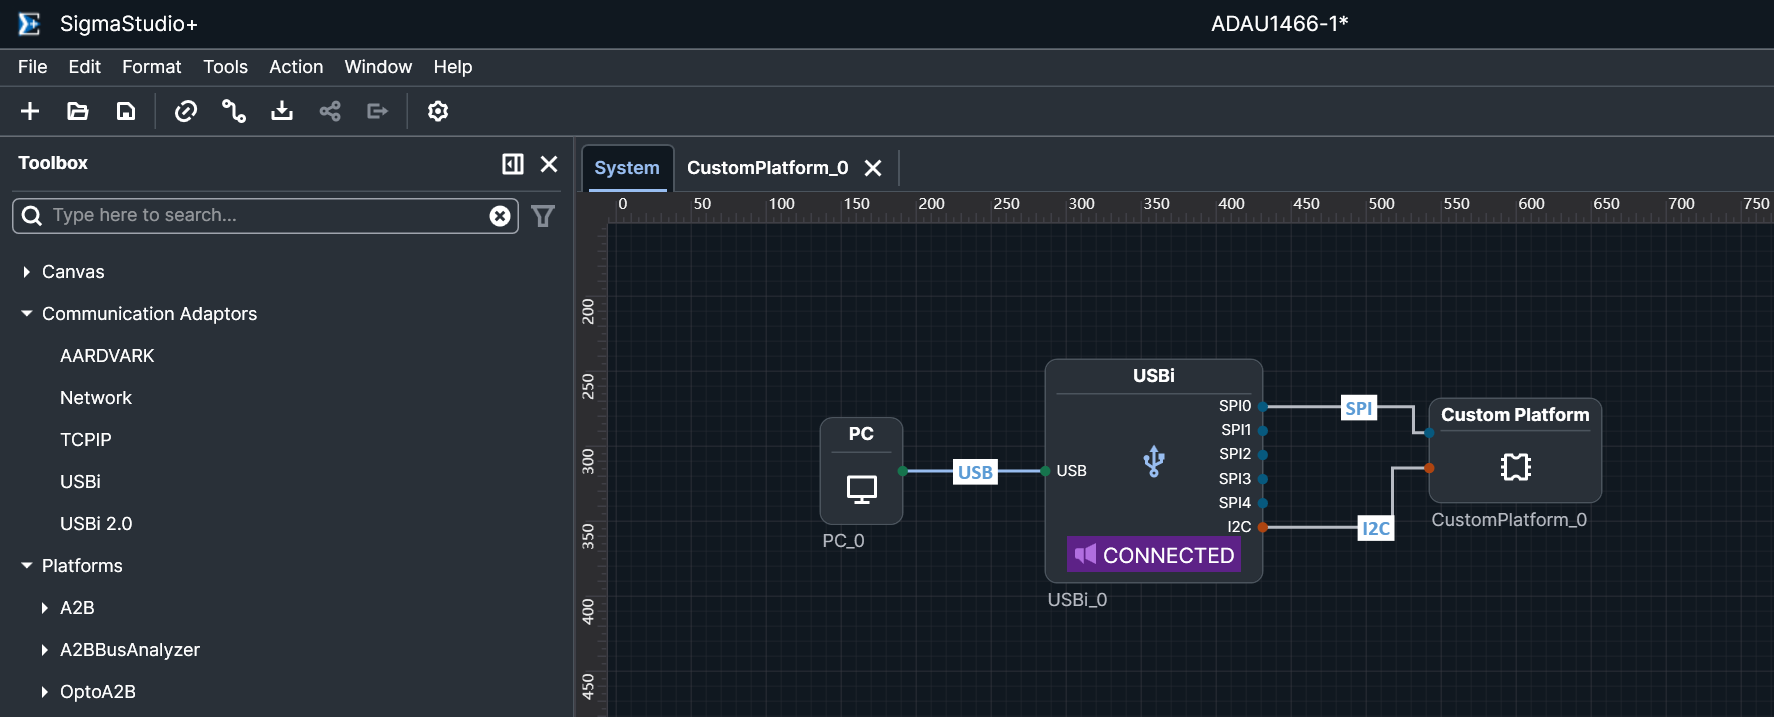Select the USBi block title
The image size is (1774, 717).
(1154, 376)
